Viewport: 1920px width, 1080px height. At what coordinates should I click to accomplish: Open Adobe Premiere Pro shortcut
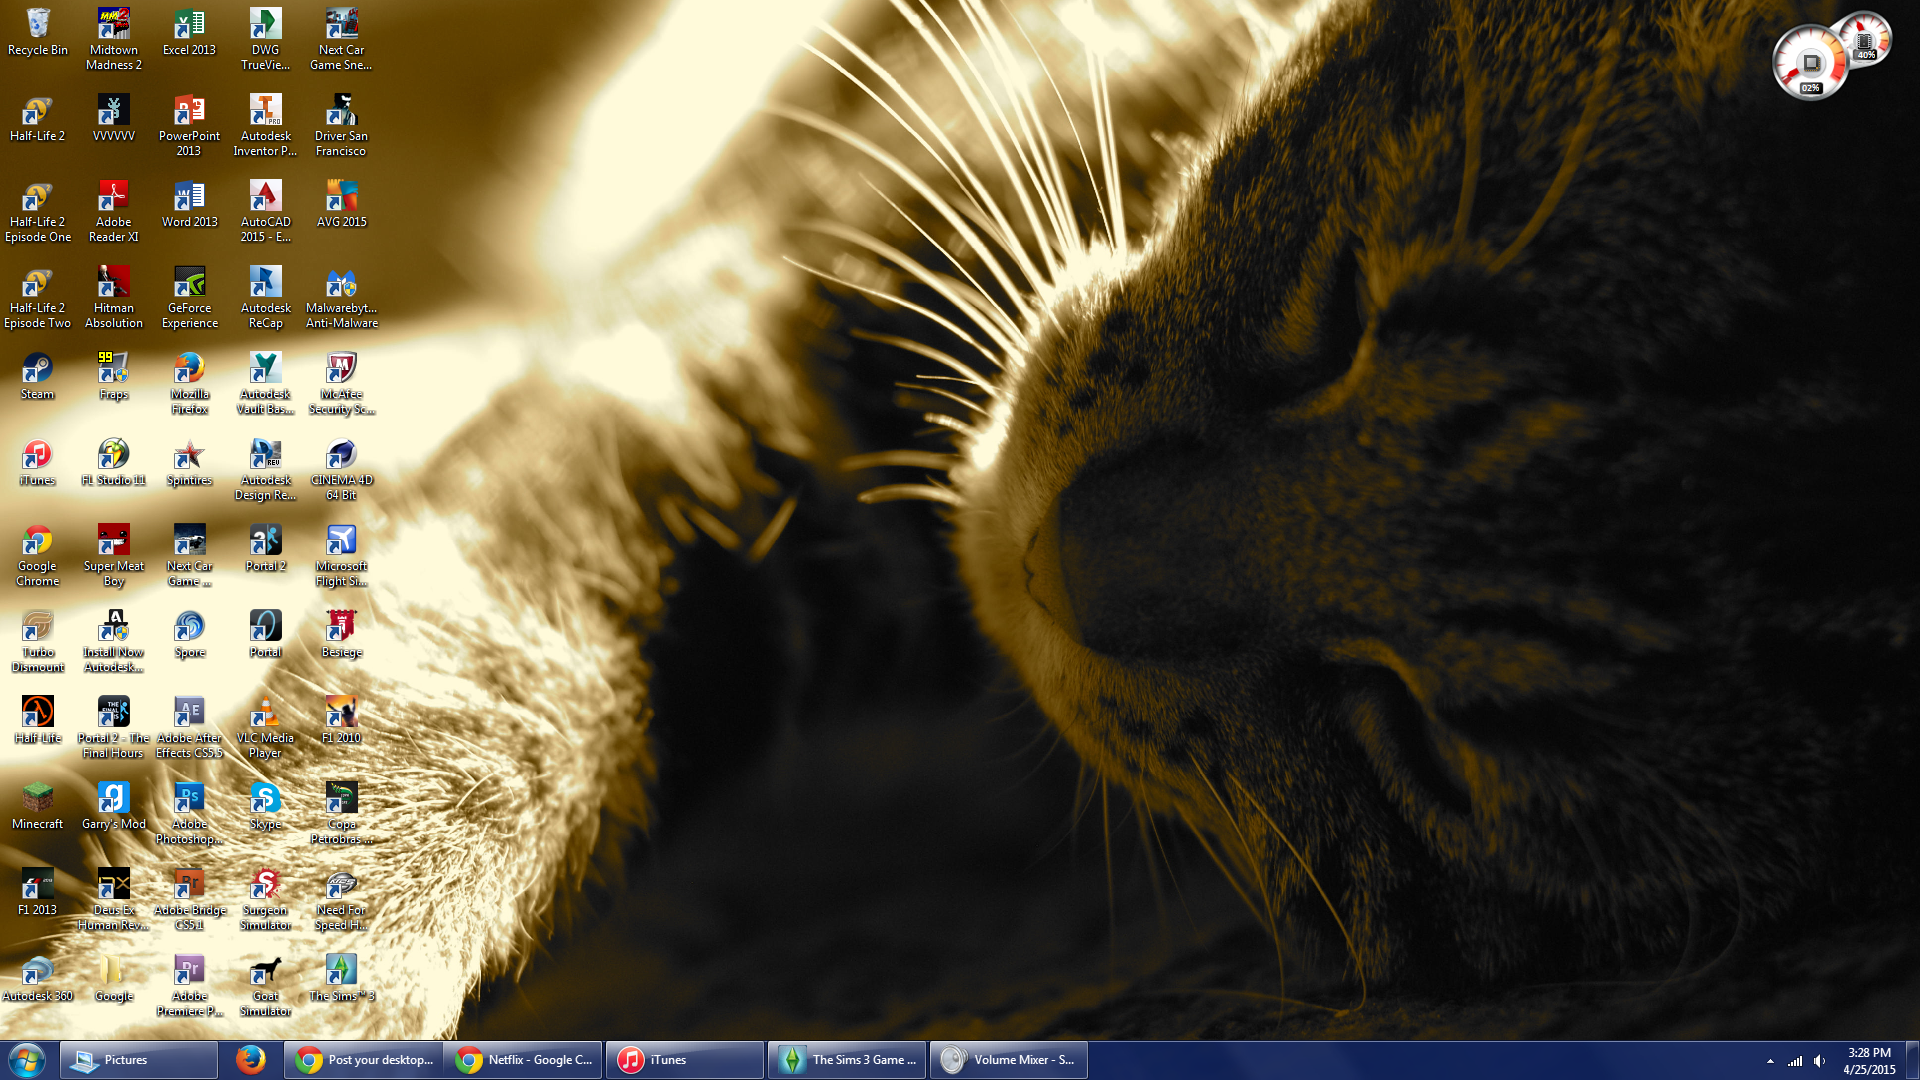(x=190, y=986)
